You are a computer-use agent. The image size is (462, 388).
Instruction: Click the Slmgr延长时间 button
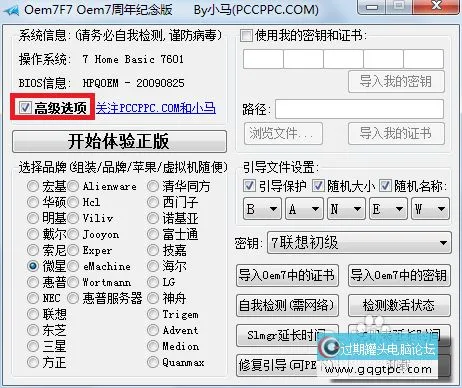point(286,335)
